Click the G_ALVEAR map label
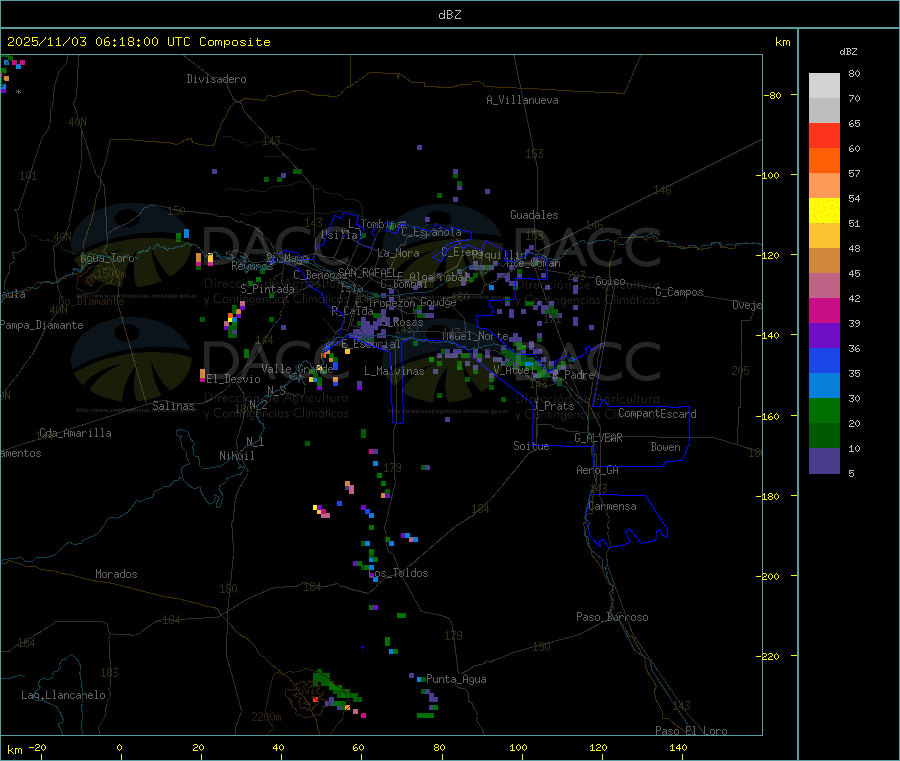 (598, 438)
